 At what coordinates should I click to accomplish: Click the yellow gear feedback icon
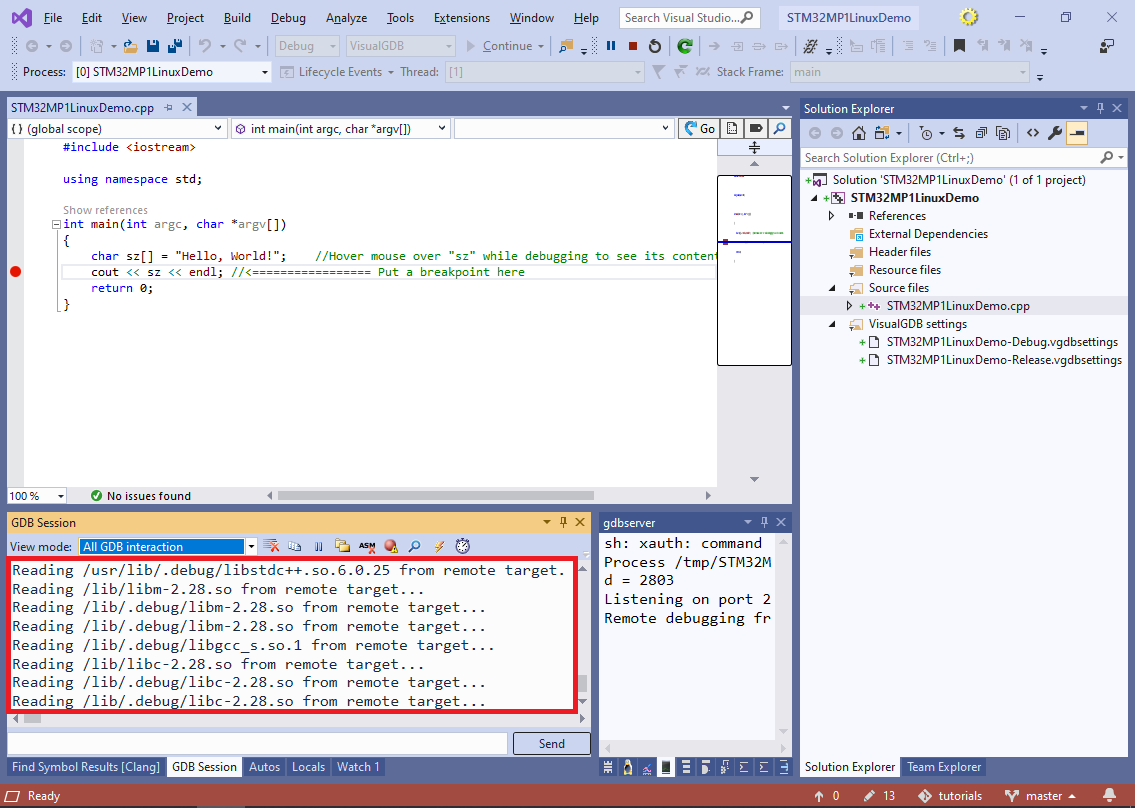pos(969,17)
